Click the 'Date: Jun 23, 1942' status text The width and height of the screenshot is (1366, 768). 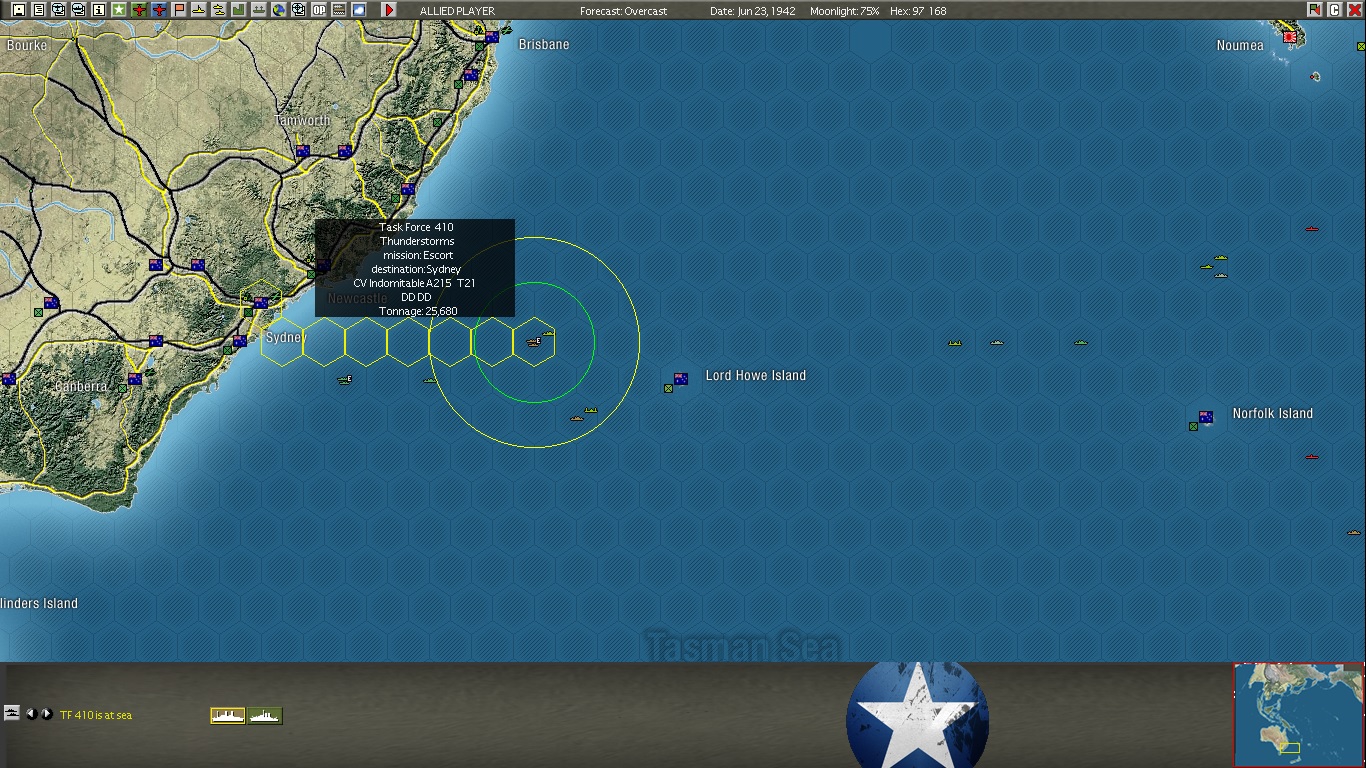point(753,11)
